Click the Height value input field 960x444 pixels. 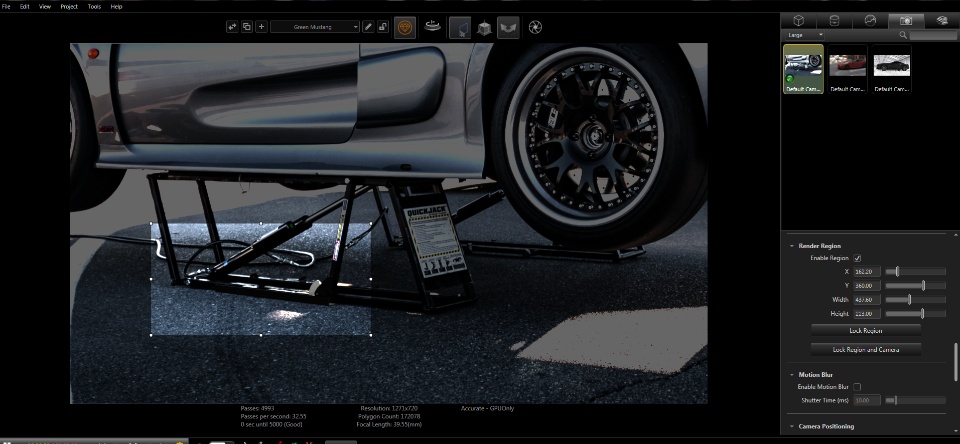pyautogui.click(x=867, y=314)
